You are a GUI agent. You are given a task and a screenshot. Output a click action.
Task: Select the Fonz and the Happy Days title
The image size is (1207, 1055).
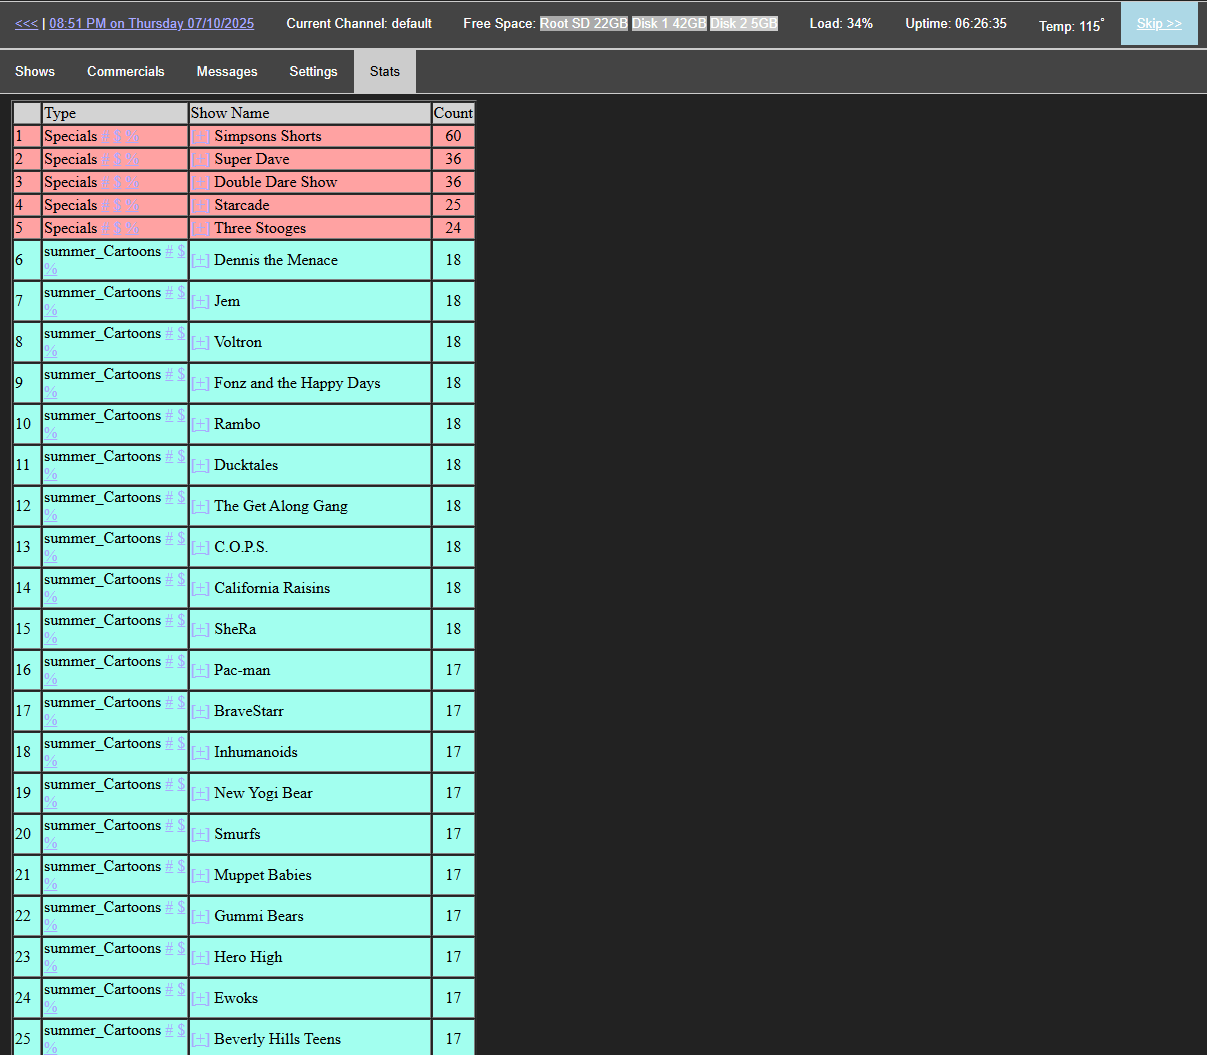297,383
